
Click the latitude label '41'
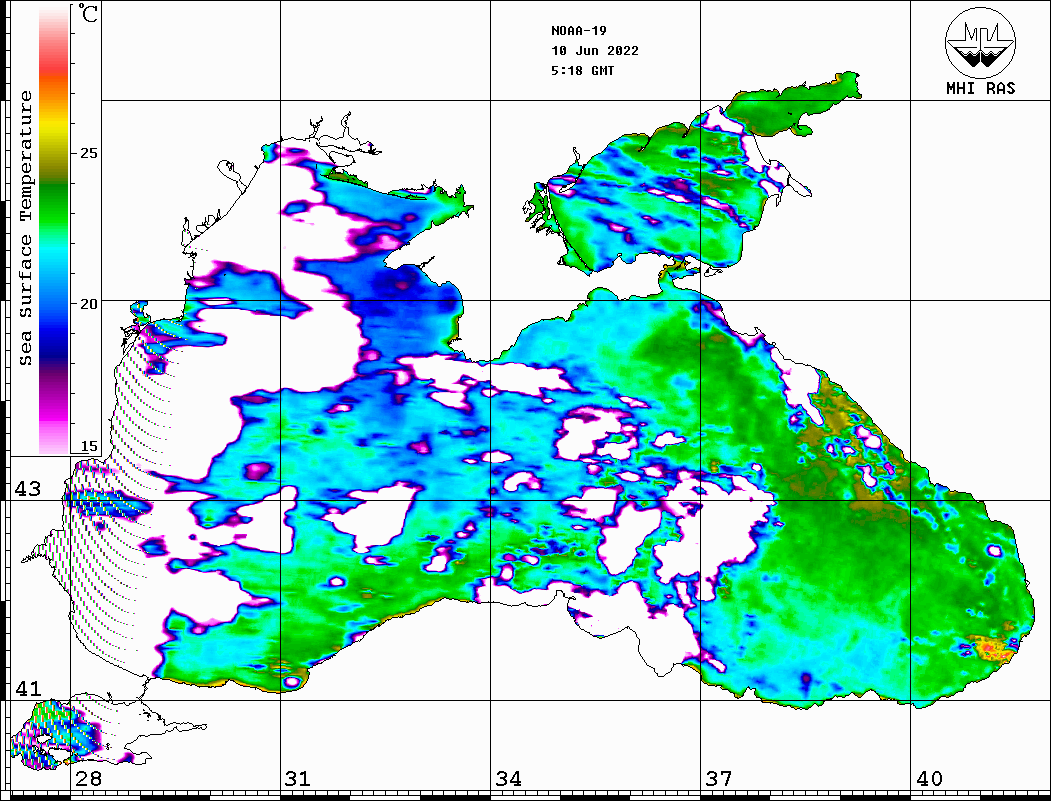click(x=28, y=688)
